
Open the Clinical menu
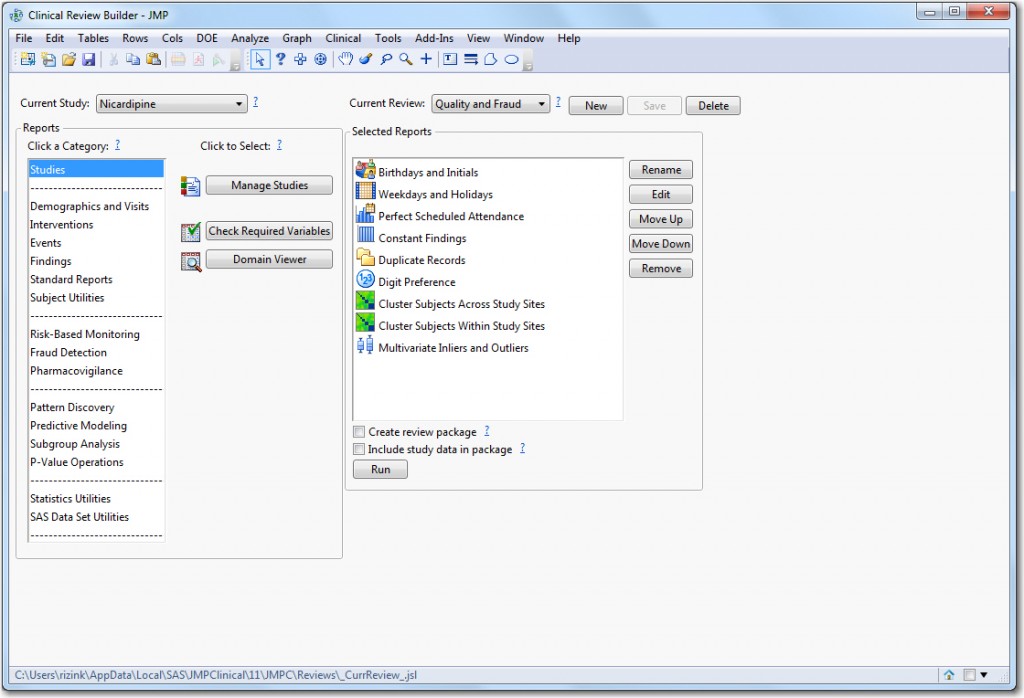[x=343, y=38]
